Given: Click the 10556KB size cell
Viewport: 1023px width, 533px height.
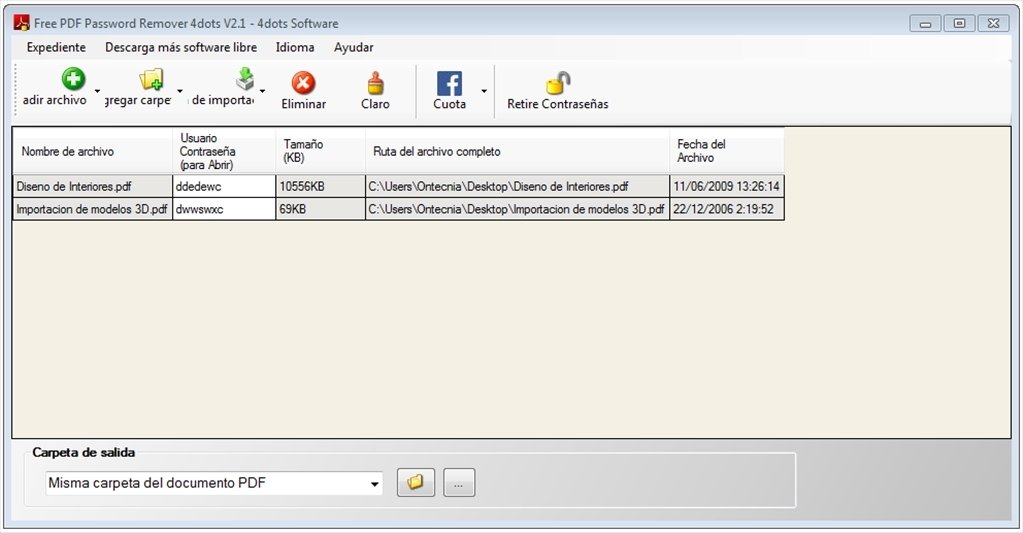Looking at the screenshot, I should [320, 187].
